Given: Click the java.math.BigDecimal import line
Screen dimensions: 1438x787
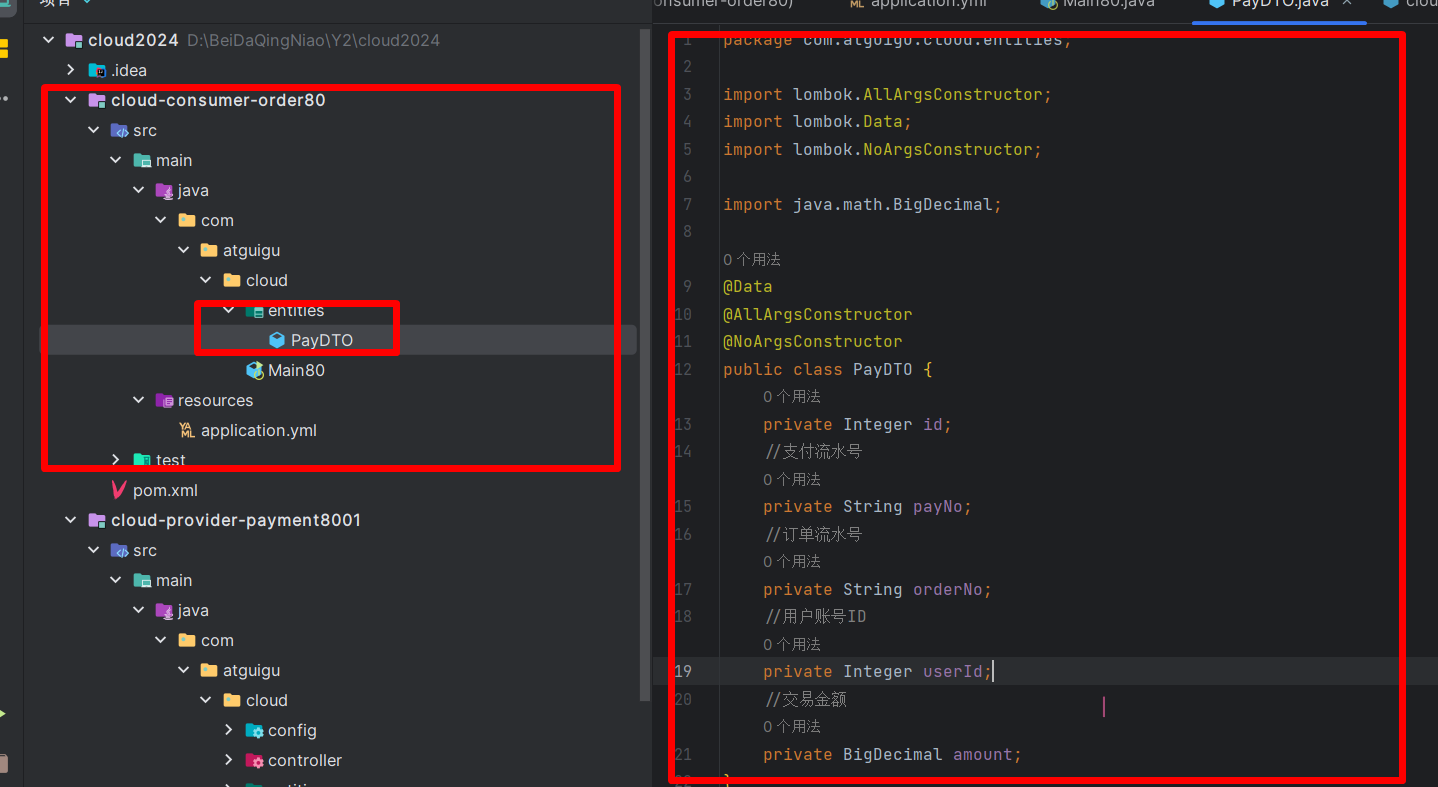Looking at the screenshot, I should (862, 204).
